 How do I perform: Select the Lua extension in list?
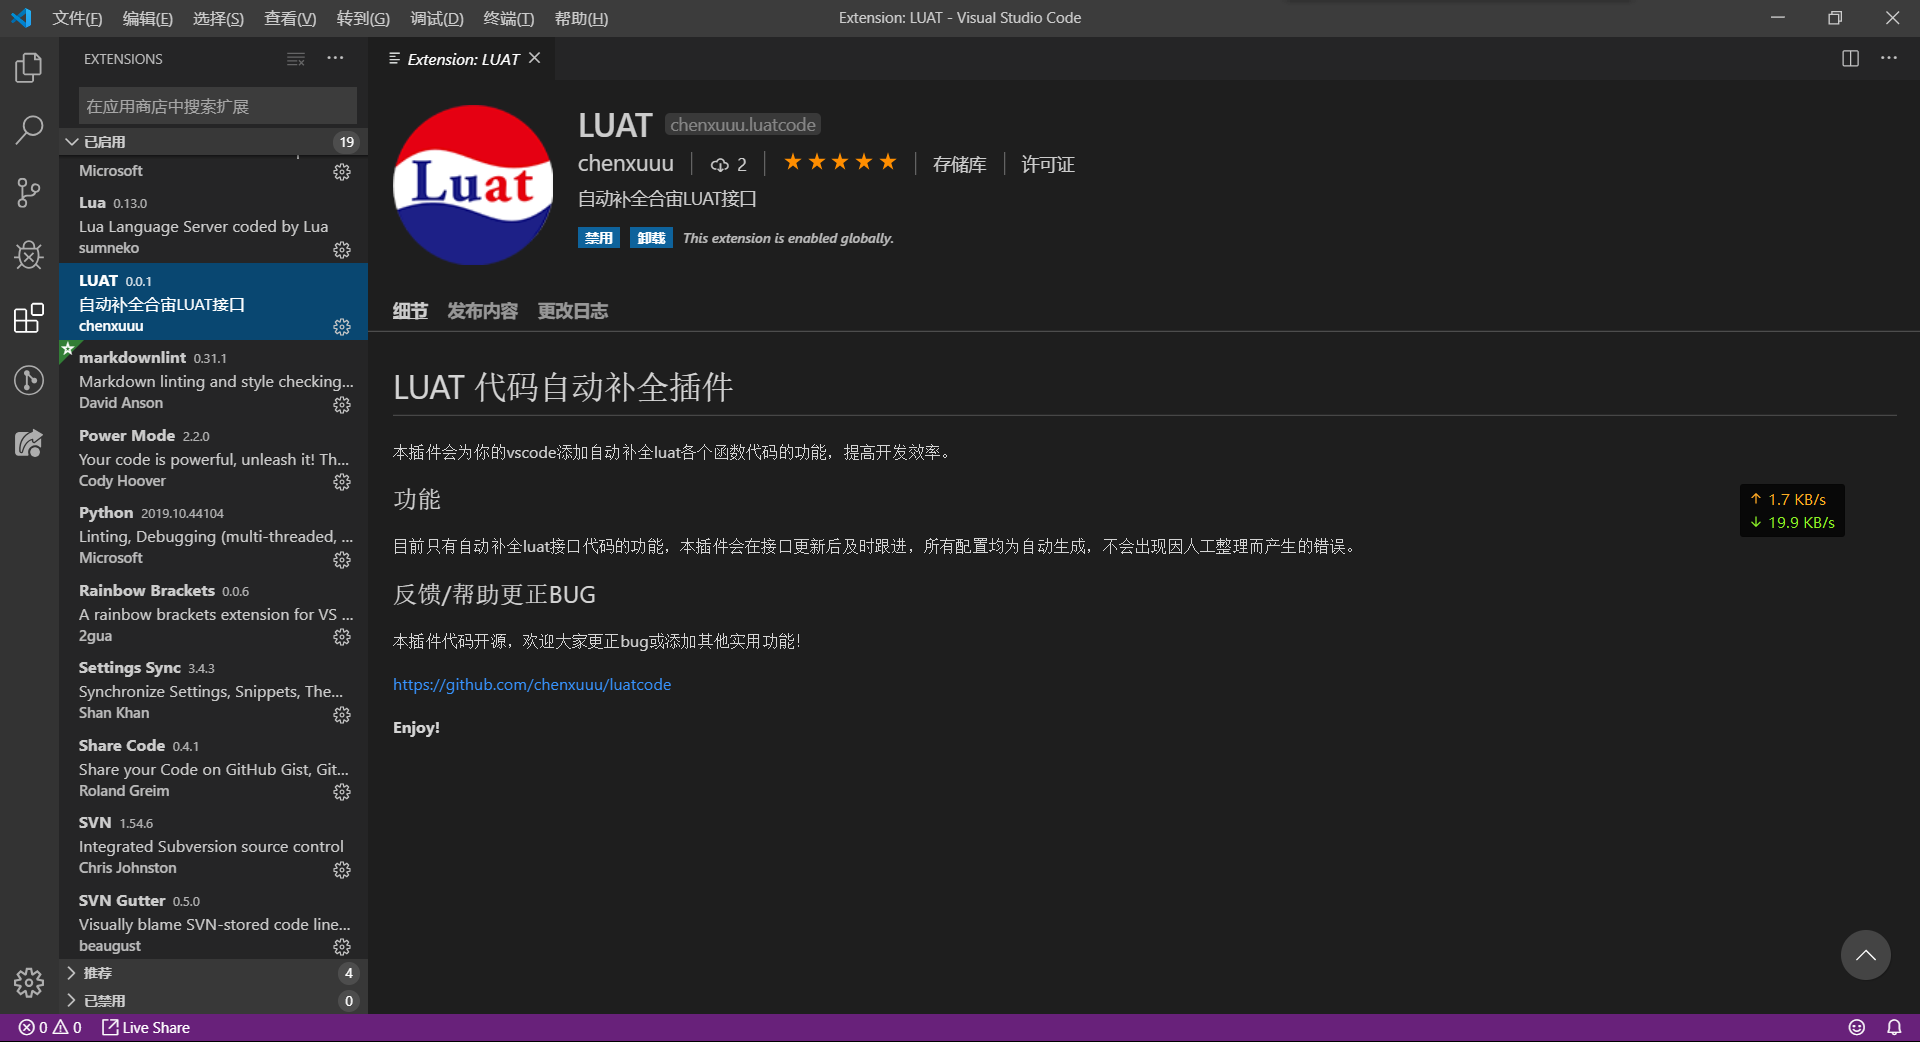point(213,224)
